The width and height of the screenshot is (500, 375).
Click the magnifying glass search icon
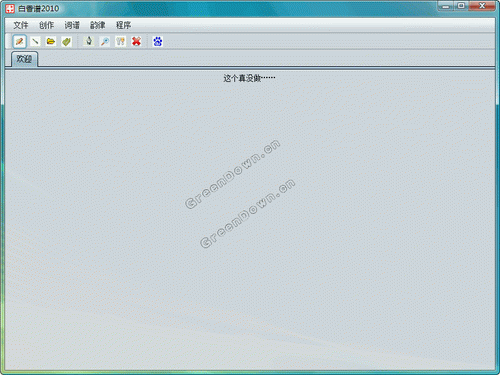click(x=105, y=42)
